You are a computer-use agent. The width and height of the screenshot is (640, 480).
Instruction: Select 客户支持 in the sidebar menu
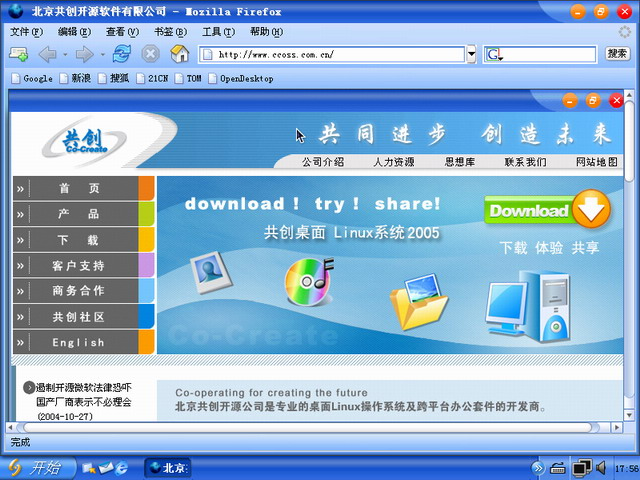(x=84, y=265)
